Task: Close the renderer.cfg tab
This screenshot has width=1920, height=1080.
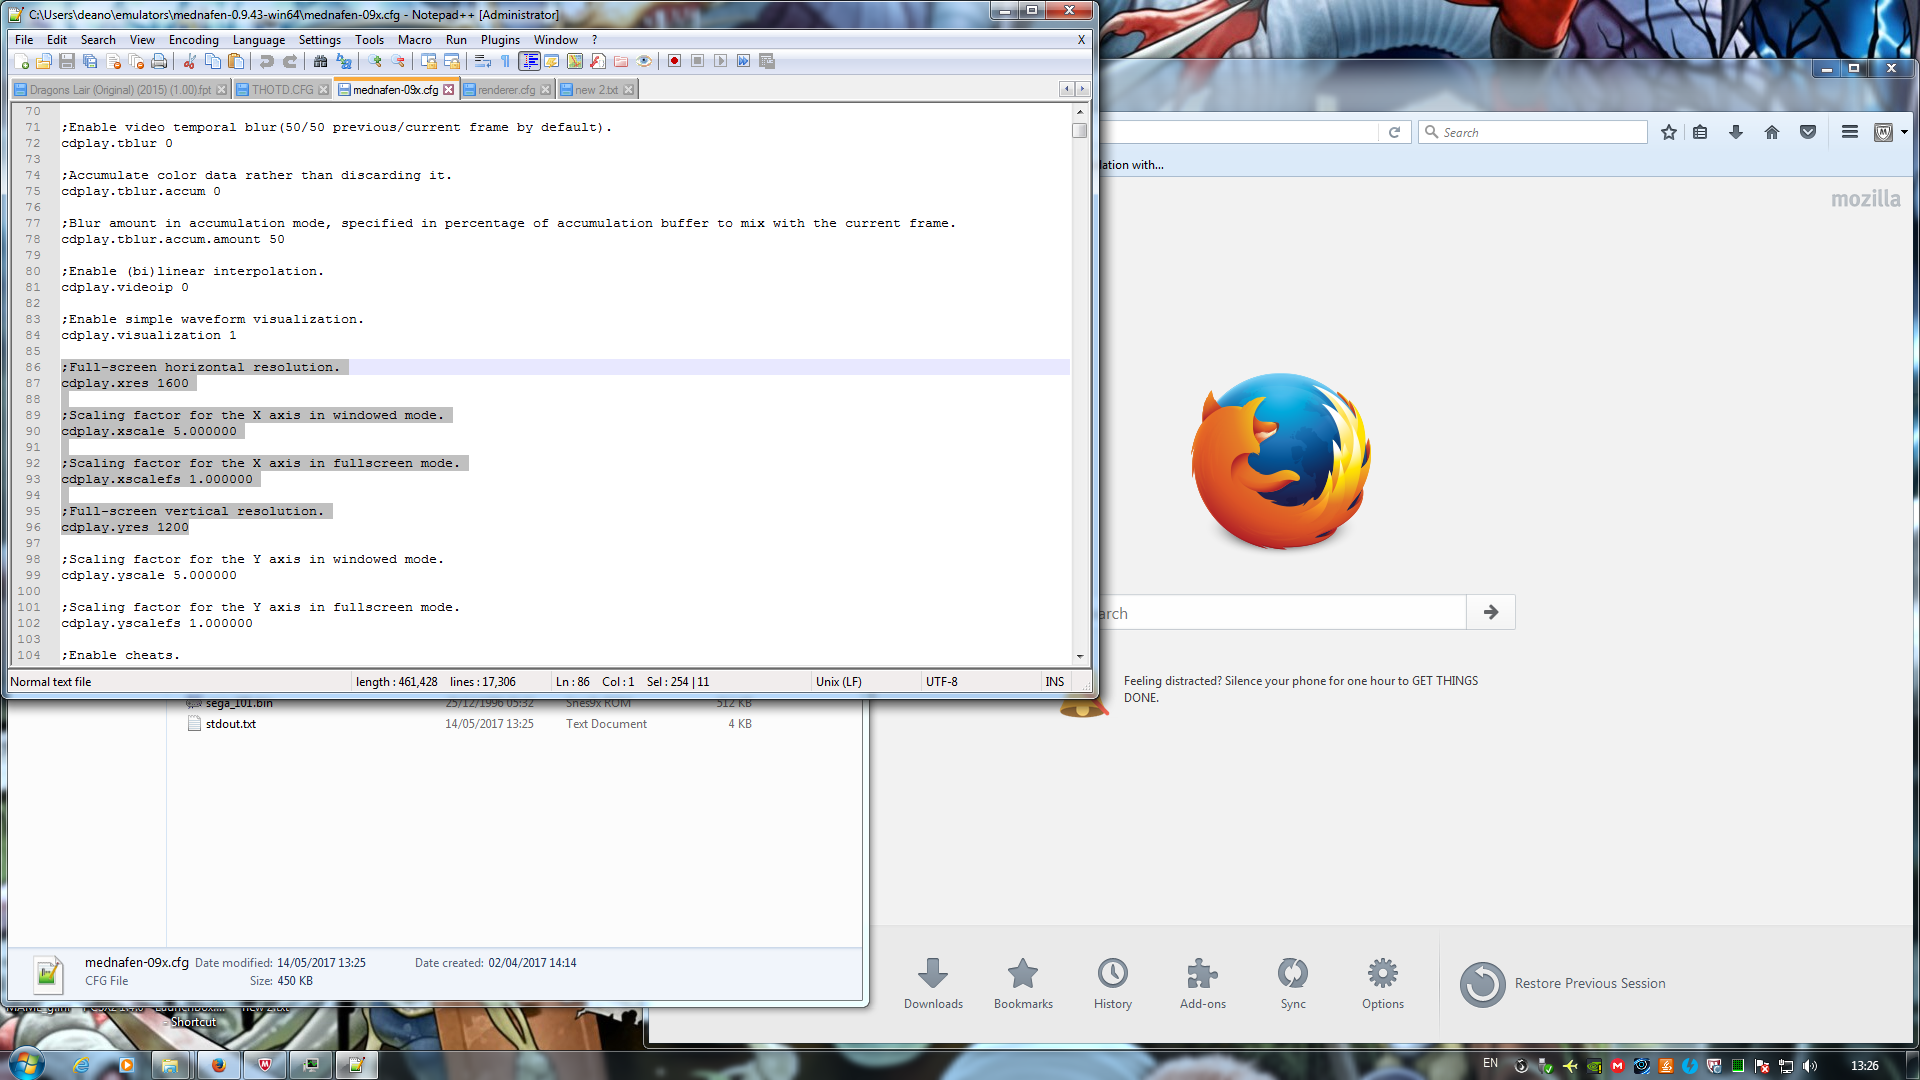Action: click(545, 90)
